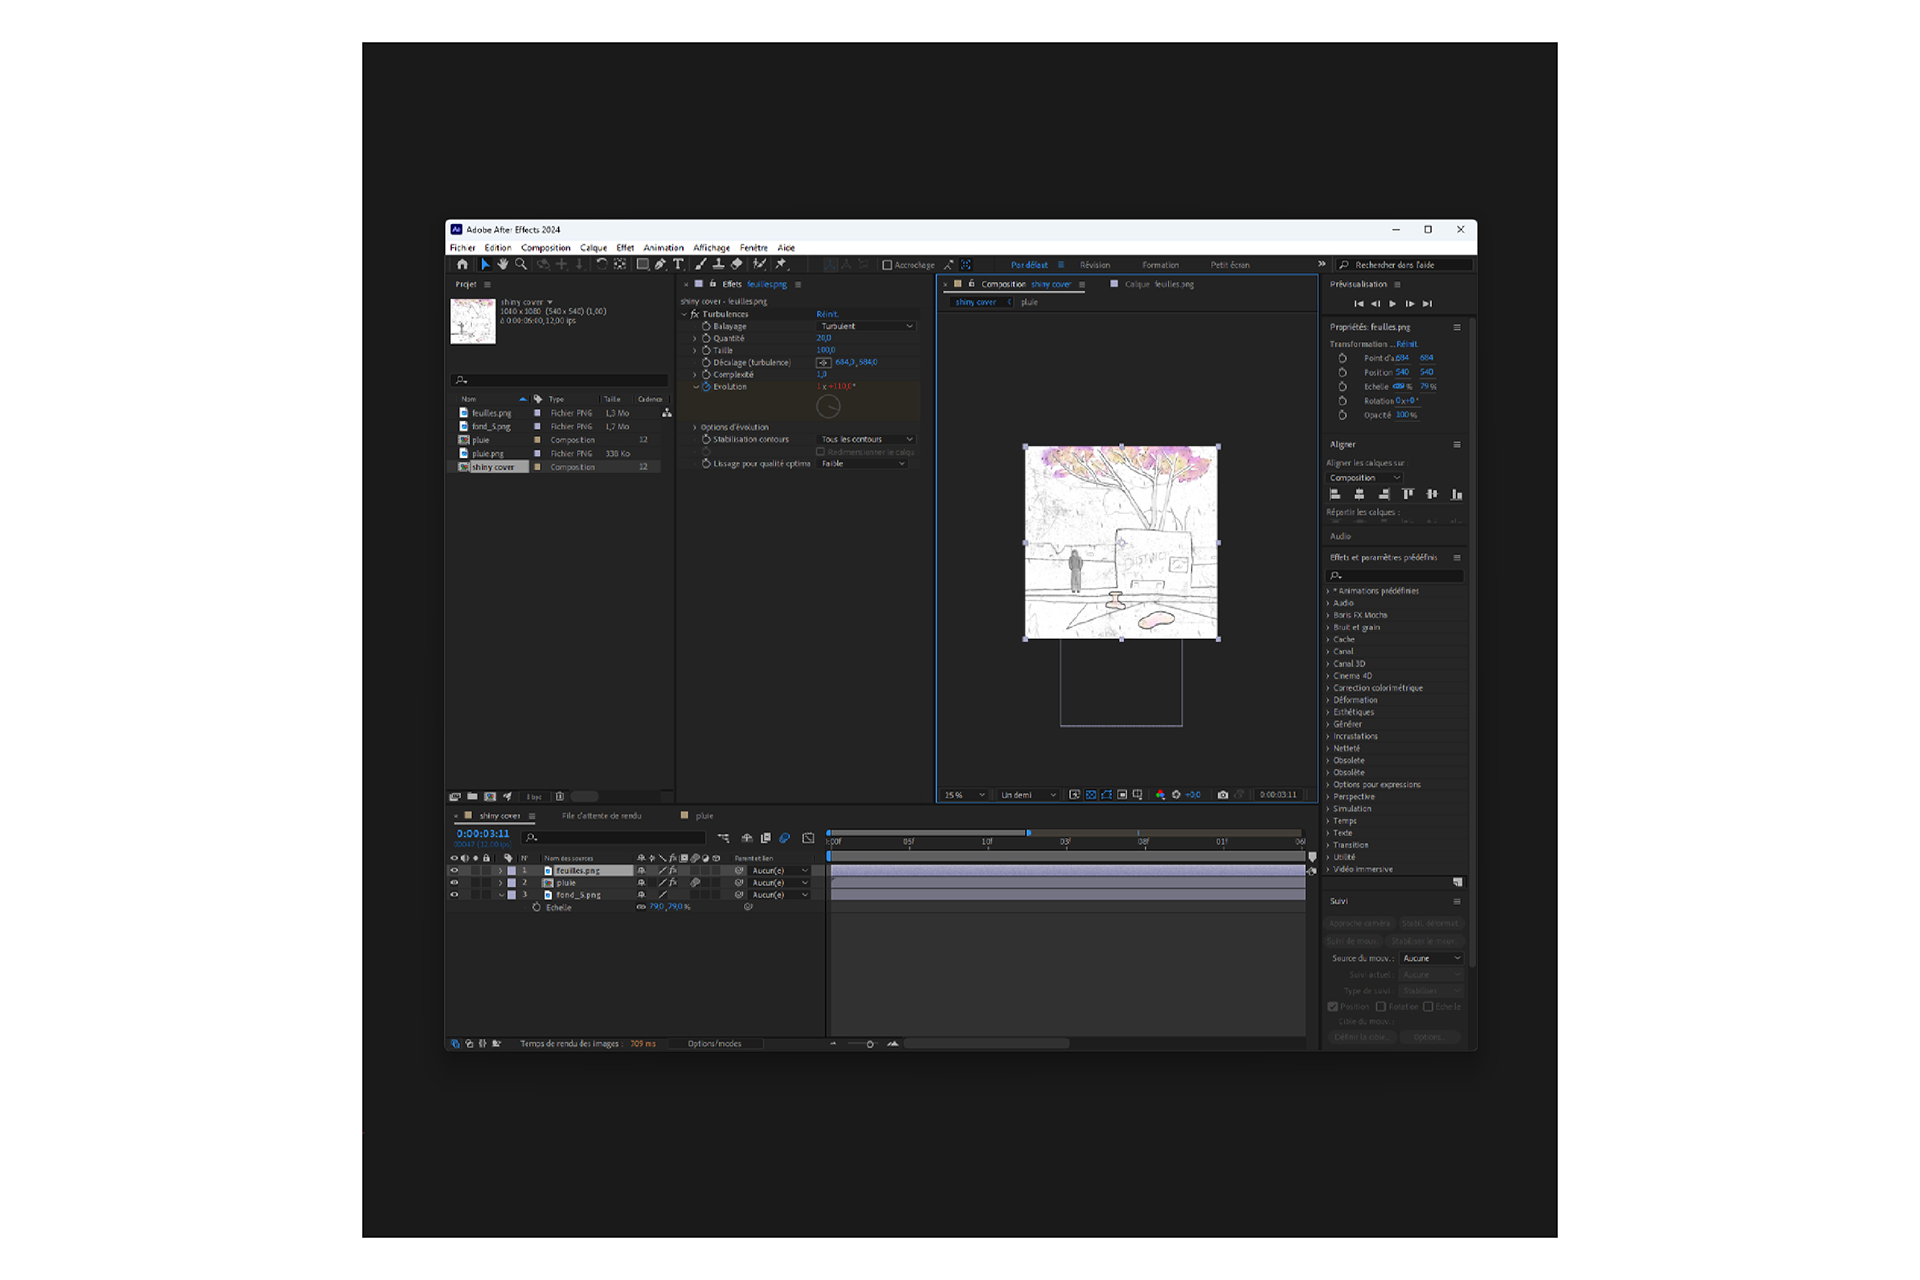Hide the feuilles.png layer with the eye

(x=454, y=871)
